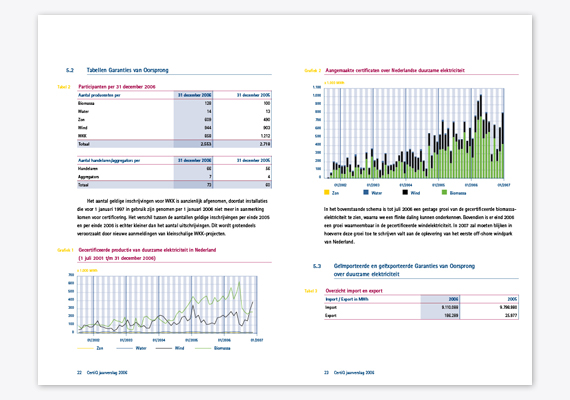
Task: Click title Participanten per 31 december 2006
Action: 117,87
